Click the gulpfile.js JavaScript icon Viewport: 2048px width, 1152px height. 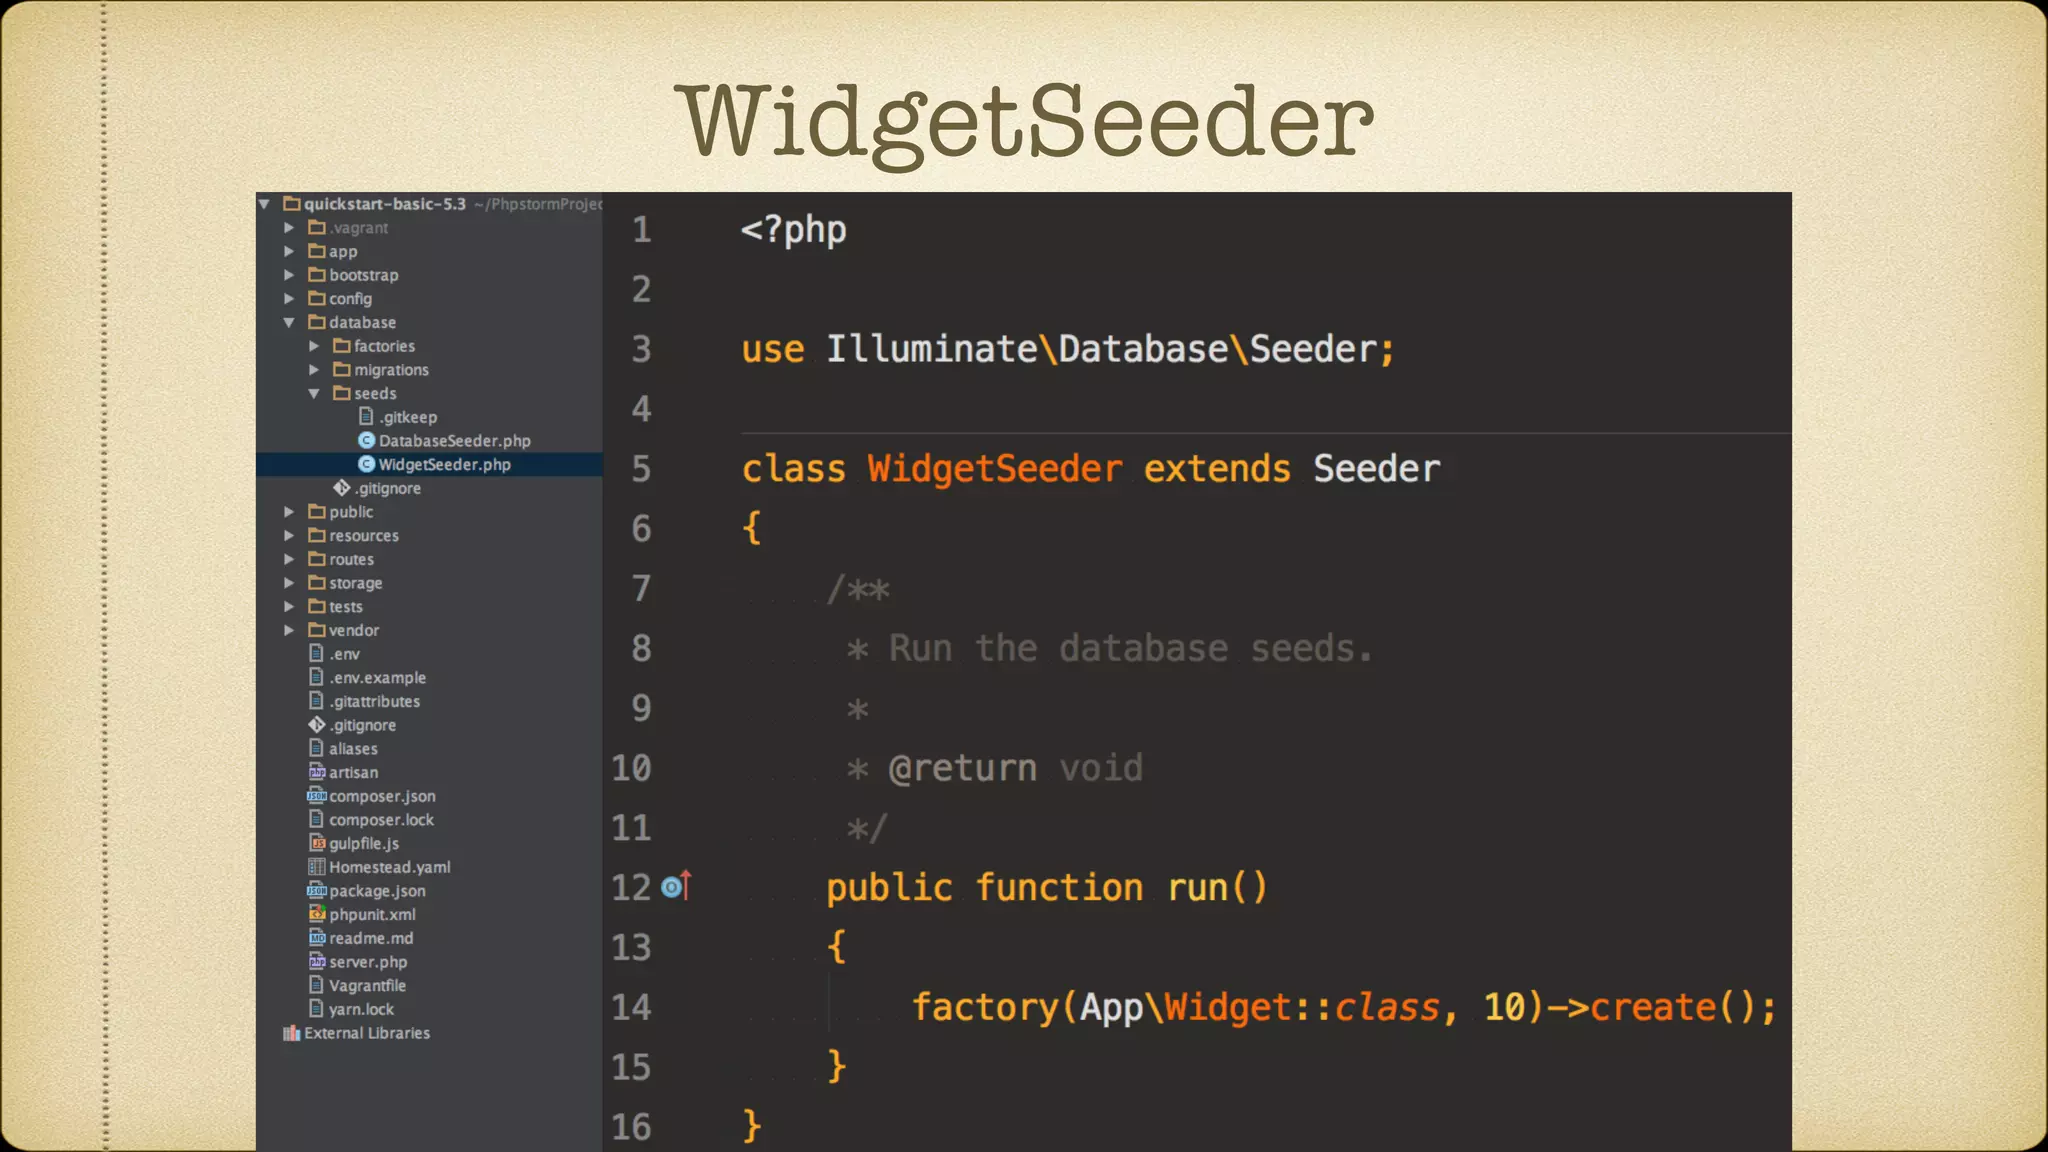point(317,843)
